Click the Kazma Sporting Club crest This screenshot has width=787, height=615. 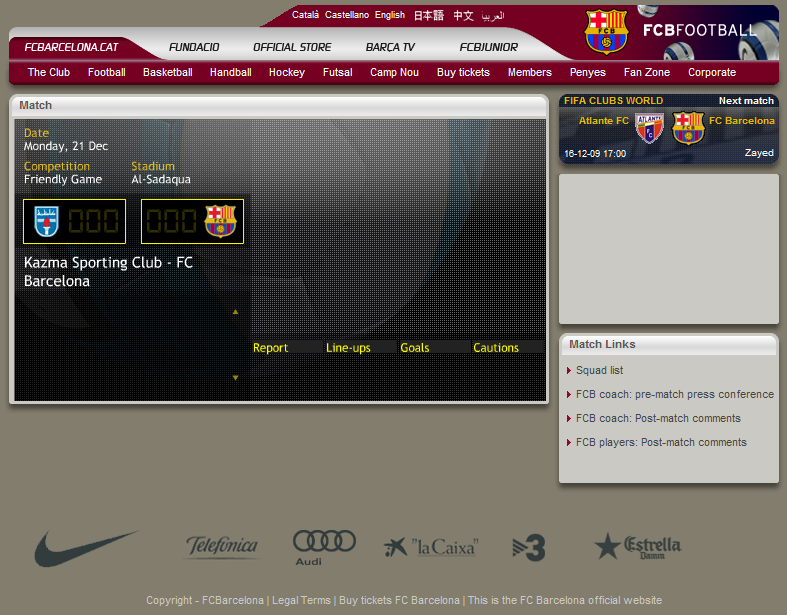(47, 221)
